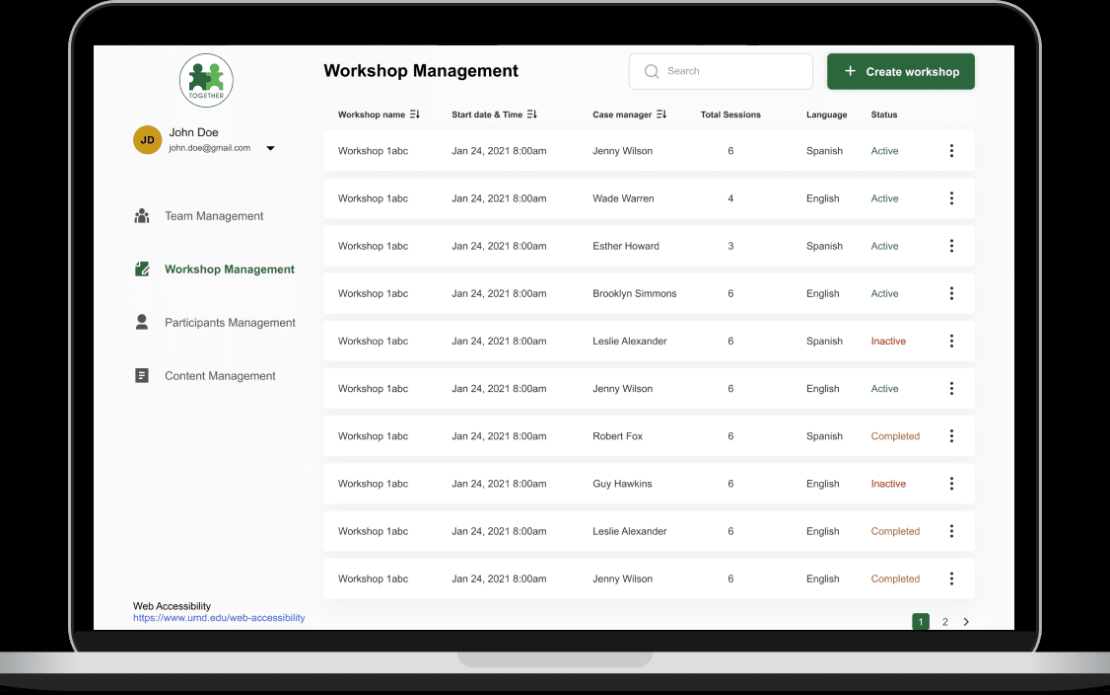
Task: Open the umd.edu web-accessibility link
Action: pos(219,618)
